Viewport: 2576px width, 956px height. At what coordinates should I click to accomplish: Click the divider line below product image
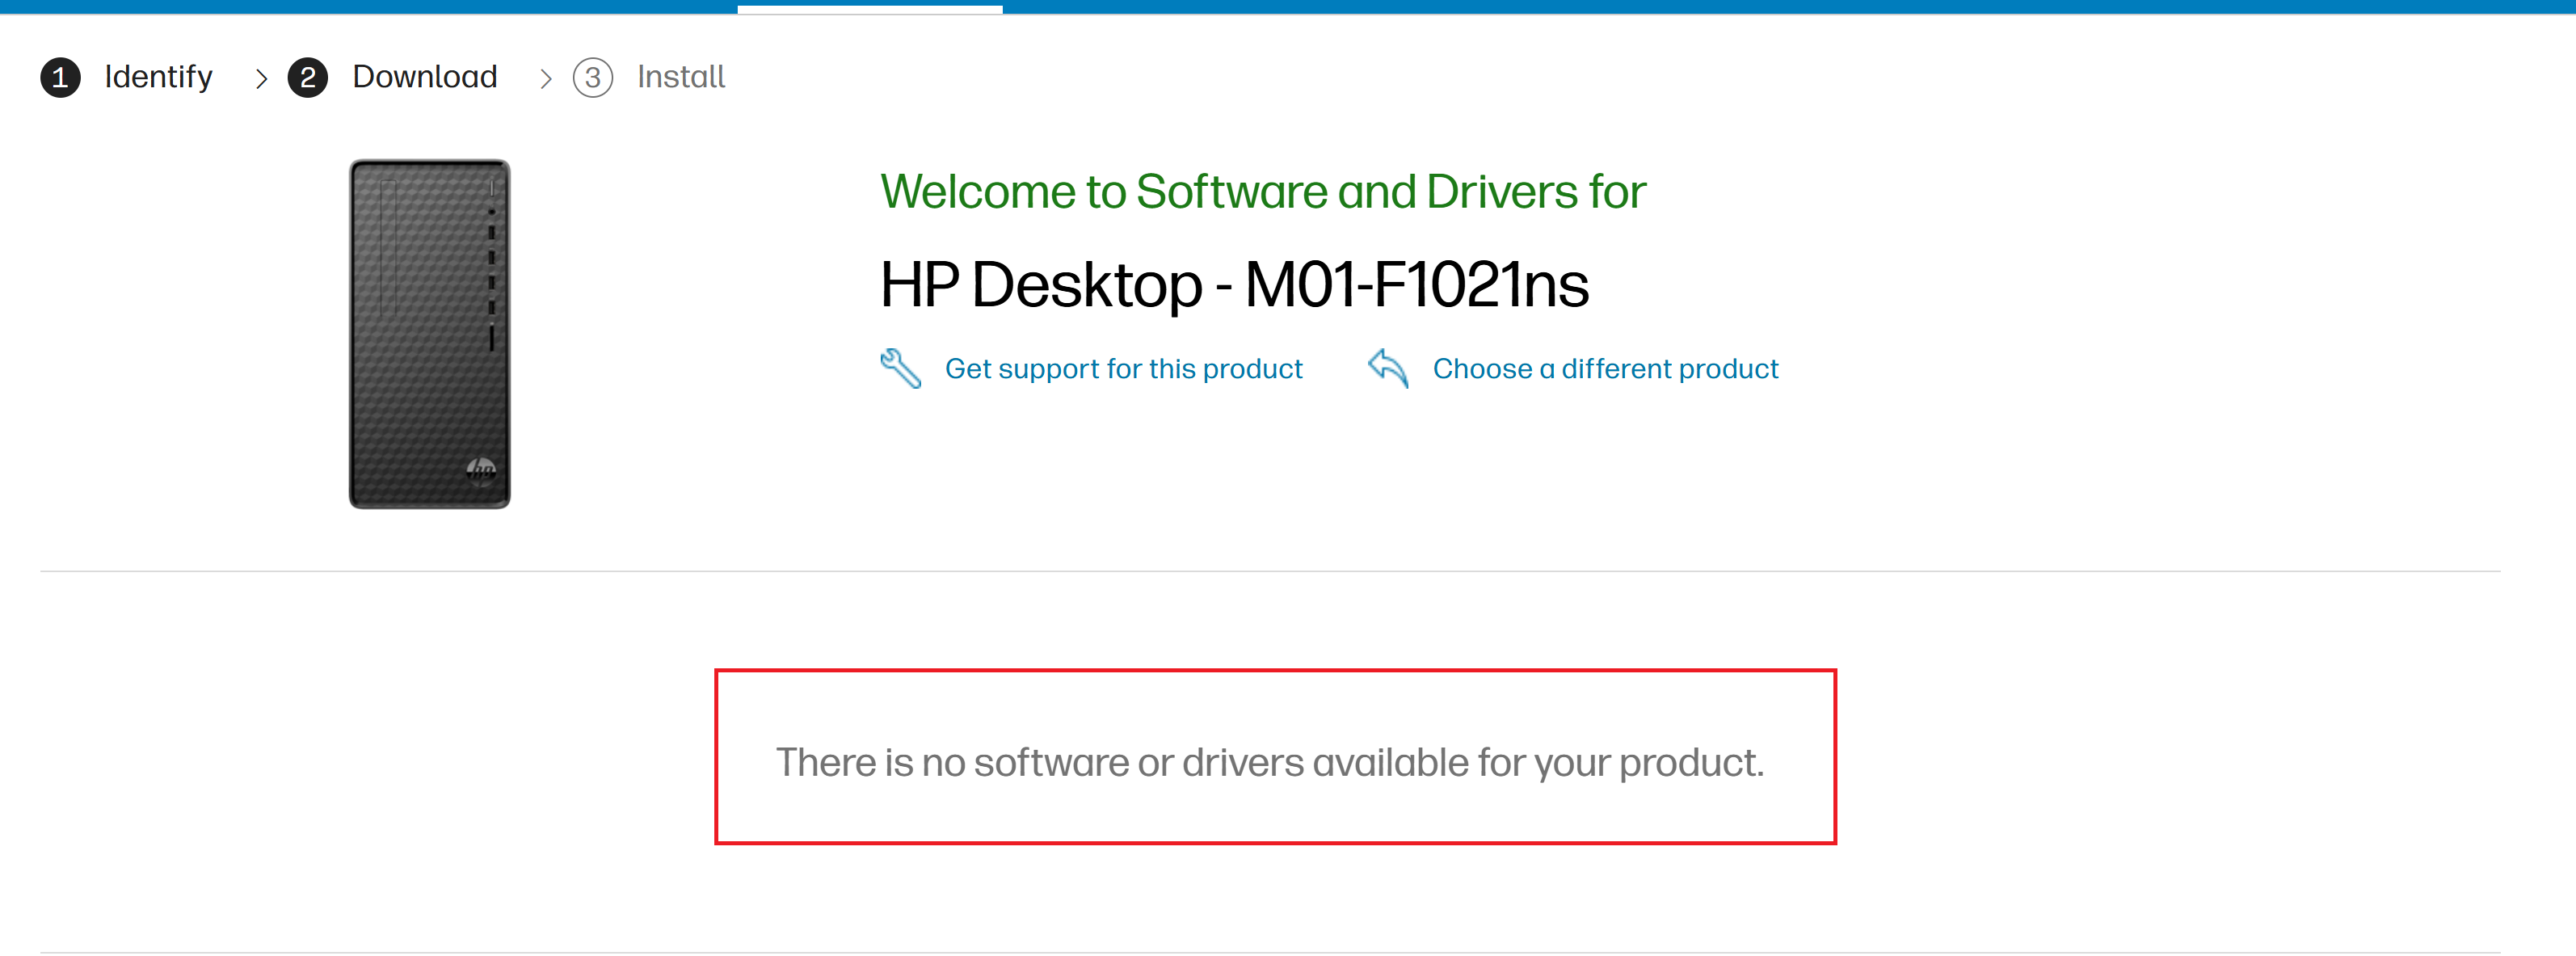coord(1270,571)
